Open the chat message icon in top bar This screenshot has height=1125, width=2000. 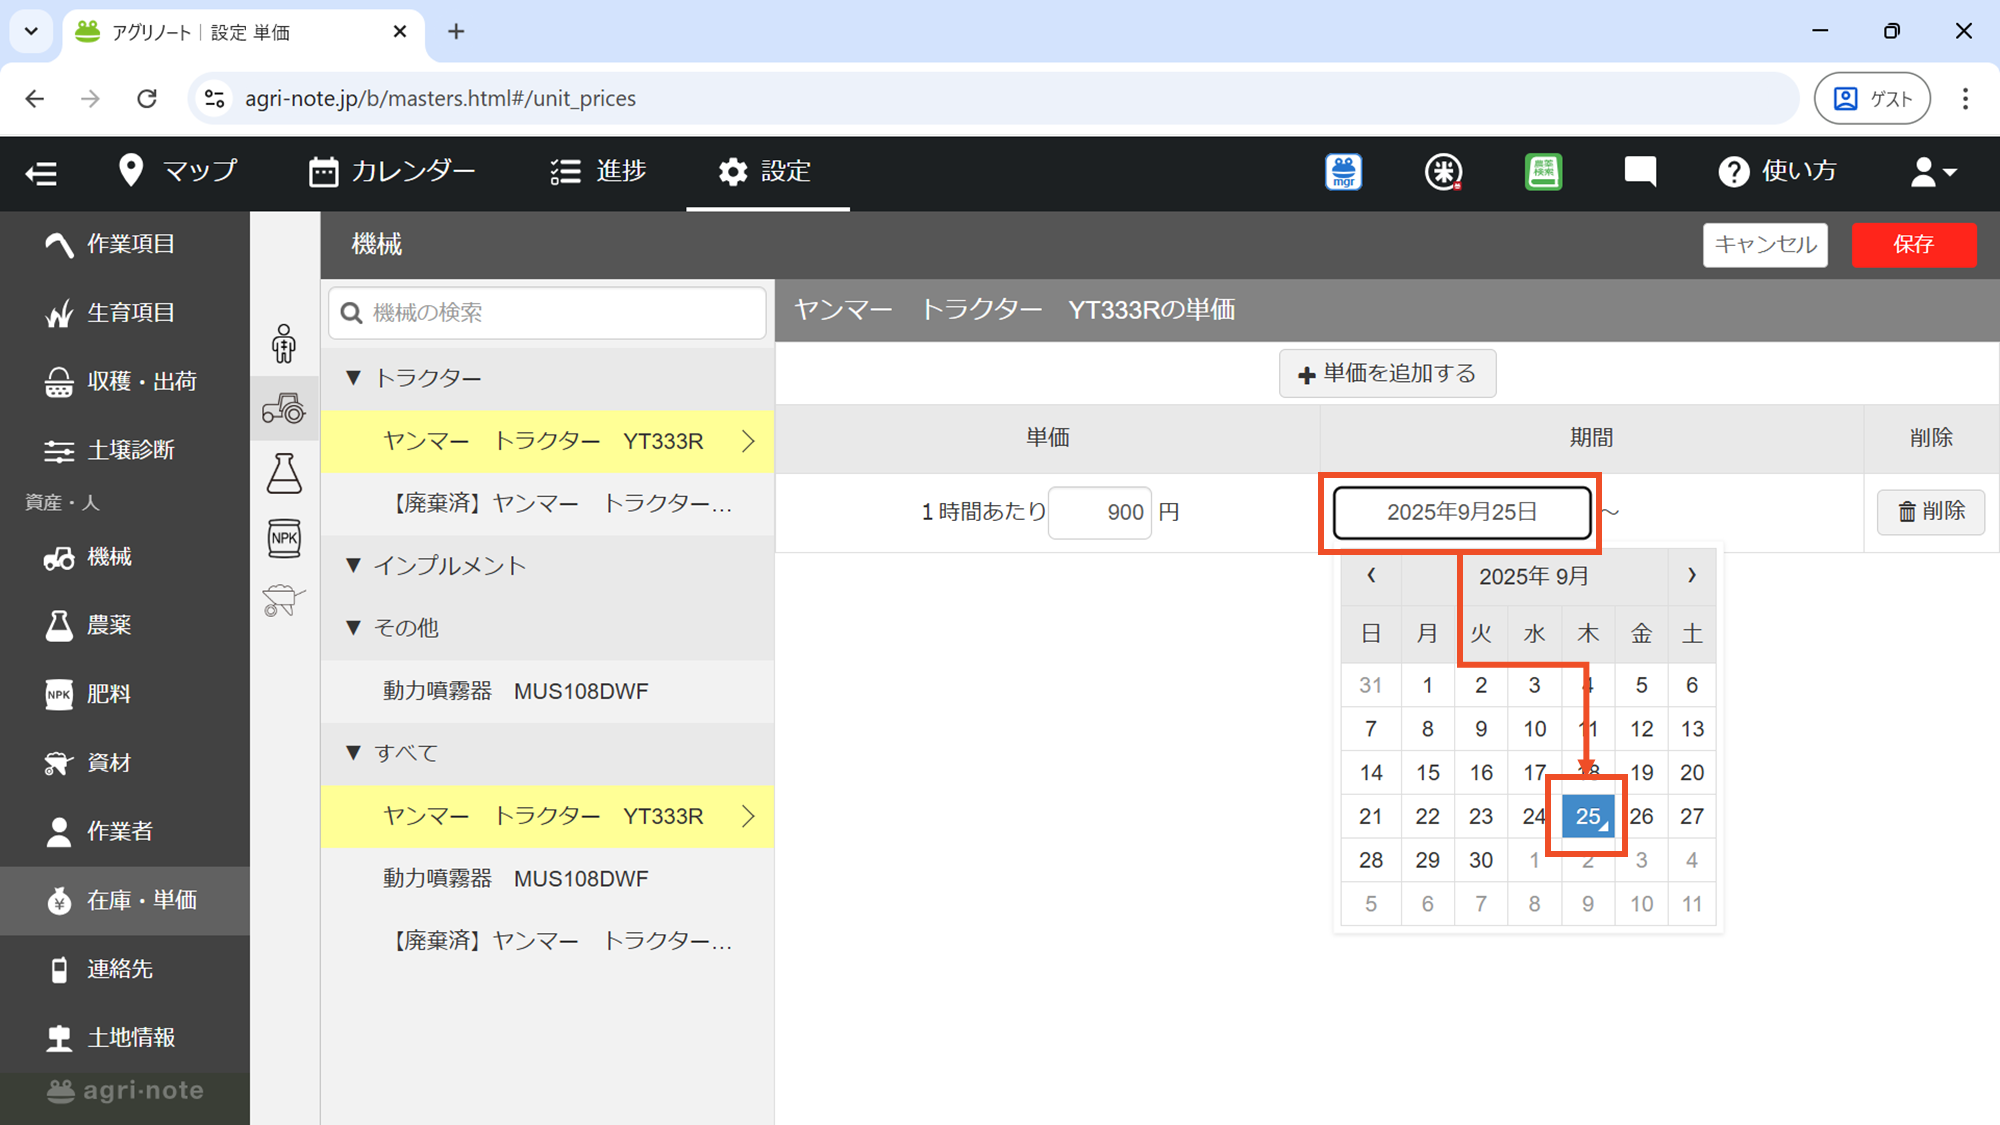[1640, 172]
